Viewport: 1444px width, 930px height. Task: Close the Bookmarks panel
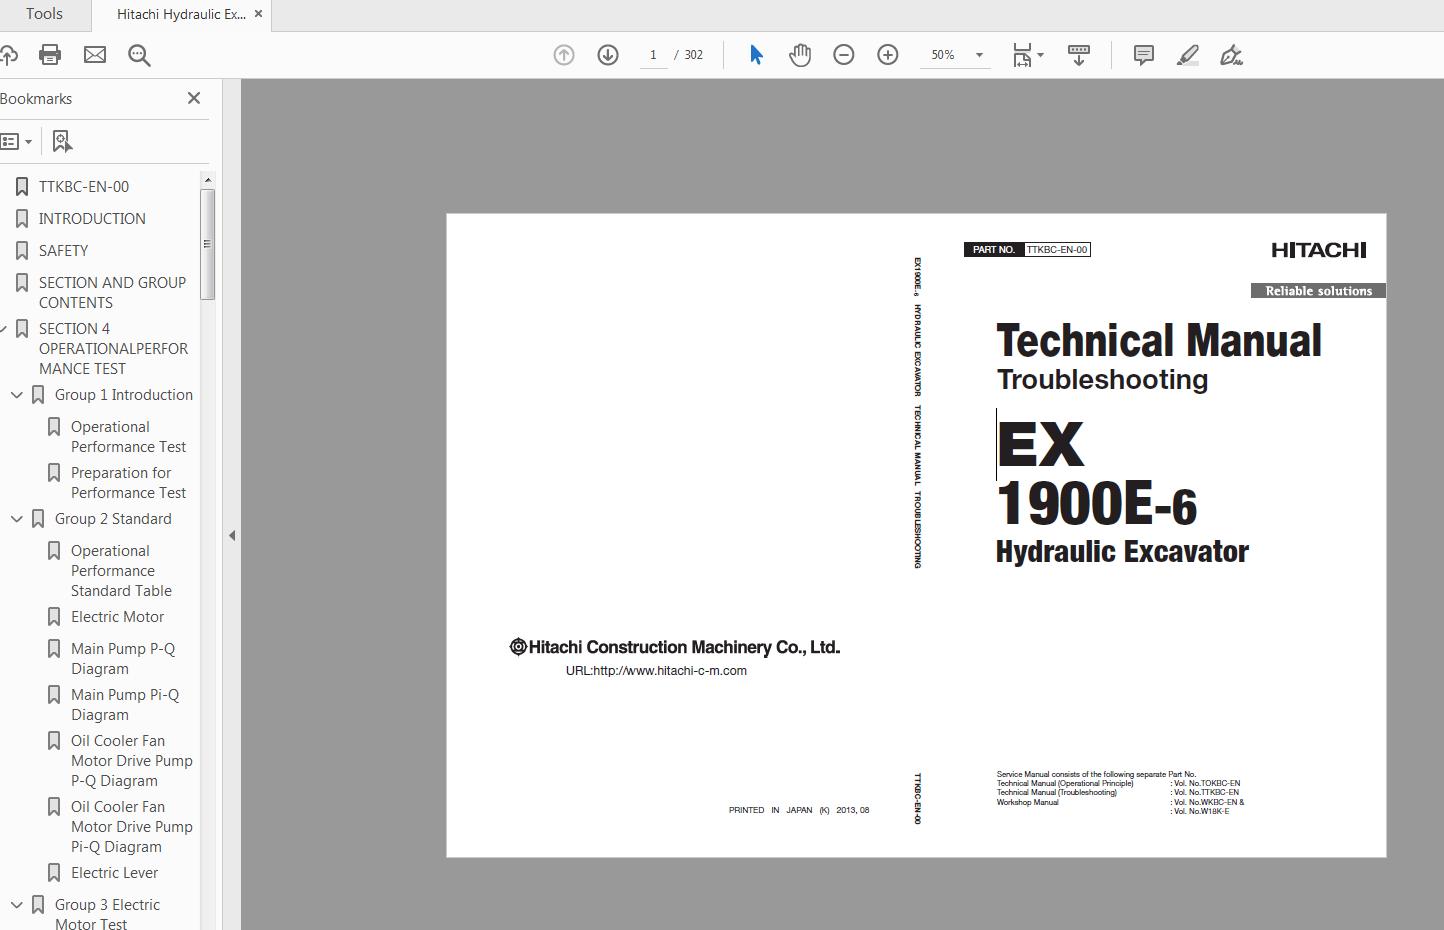[194, 98]
